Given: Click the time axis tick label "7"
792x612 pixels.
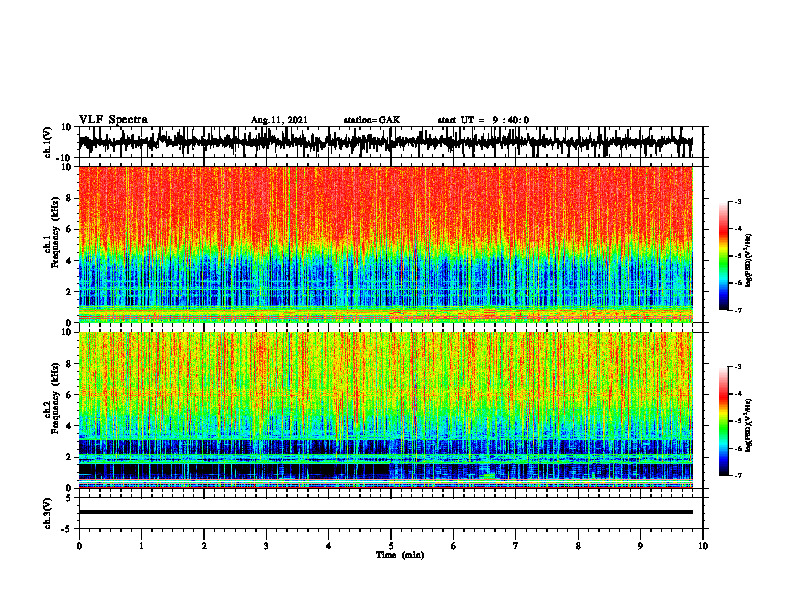Looking at the screenshot, I should [516, 546].
